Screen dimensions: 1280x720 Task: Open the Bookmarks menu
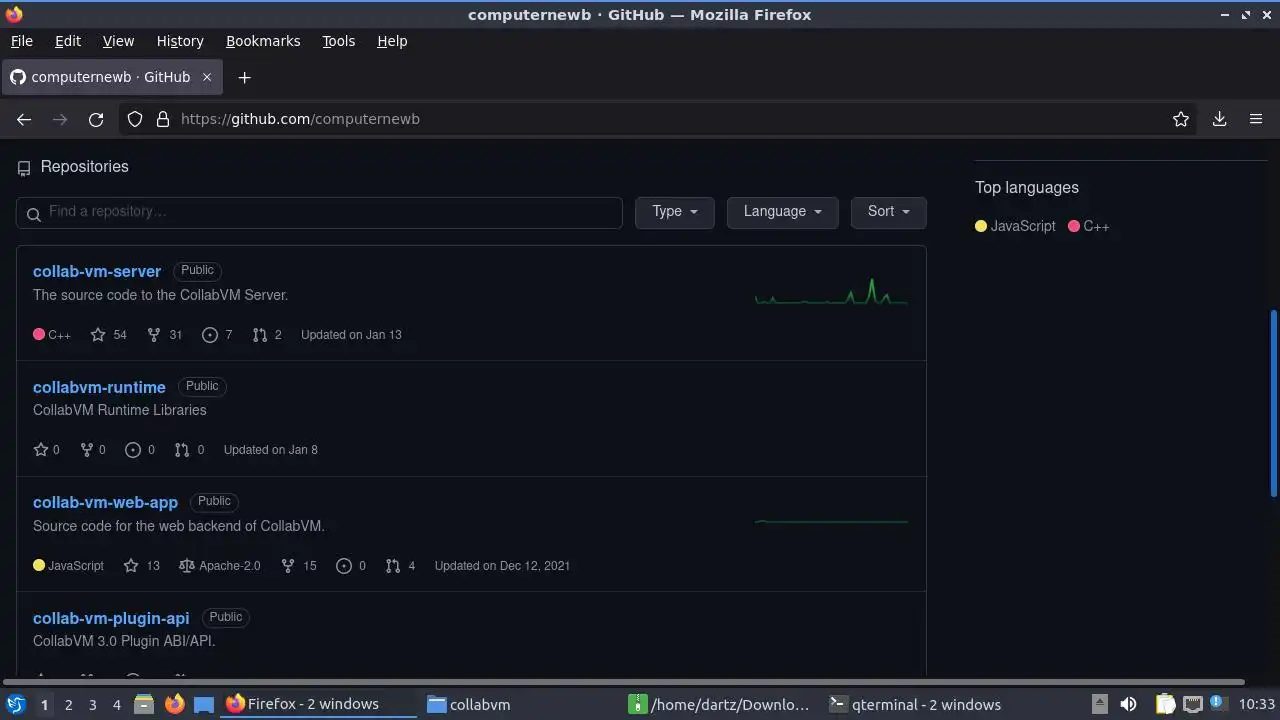263,41
